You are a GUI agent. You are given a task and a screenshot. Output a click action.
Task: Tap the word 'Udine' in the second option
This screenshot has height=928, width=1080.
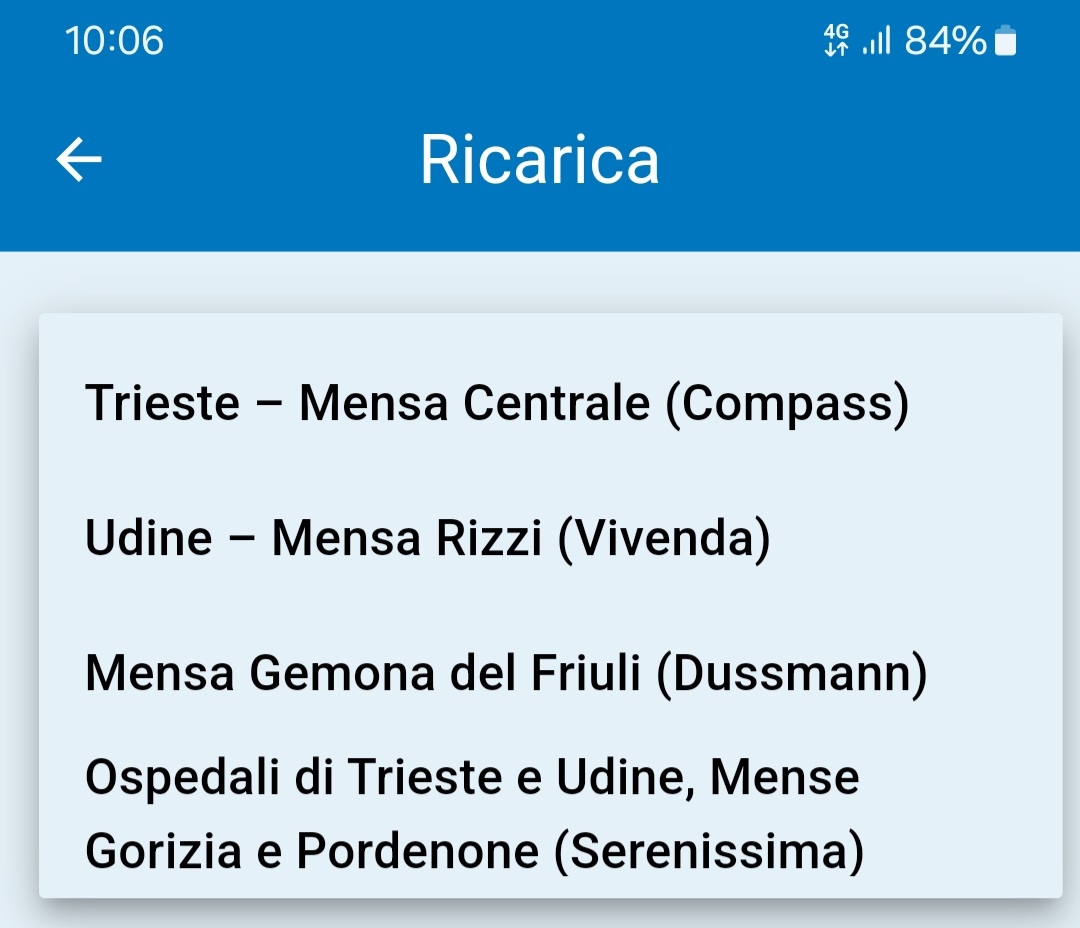tap(149, 538)
